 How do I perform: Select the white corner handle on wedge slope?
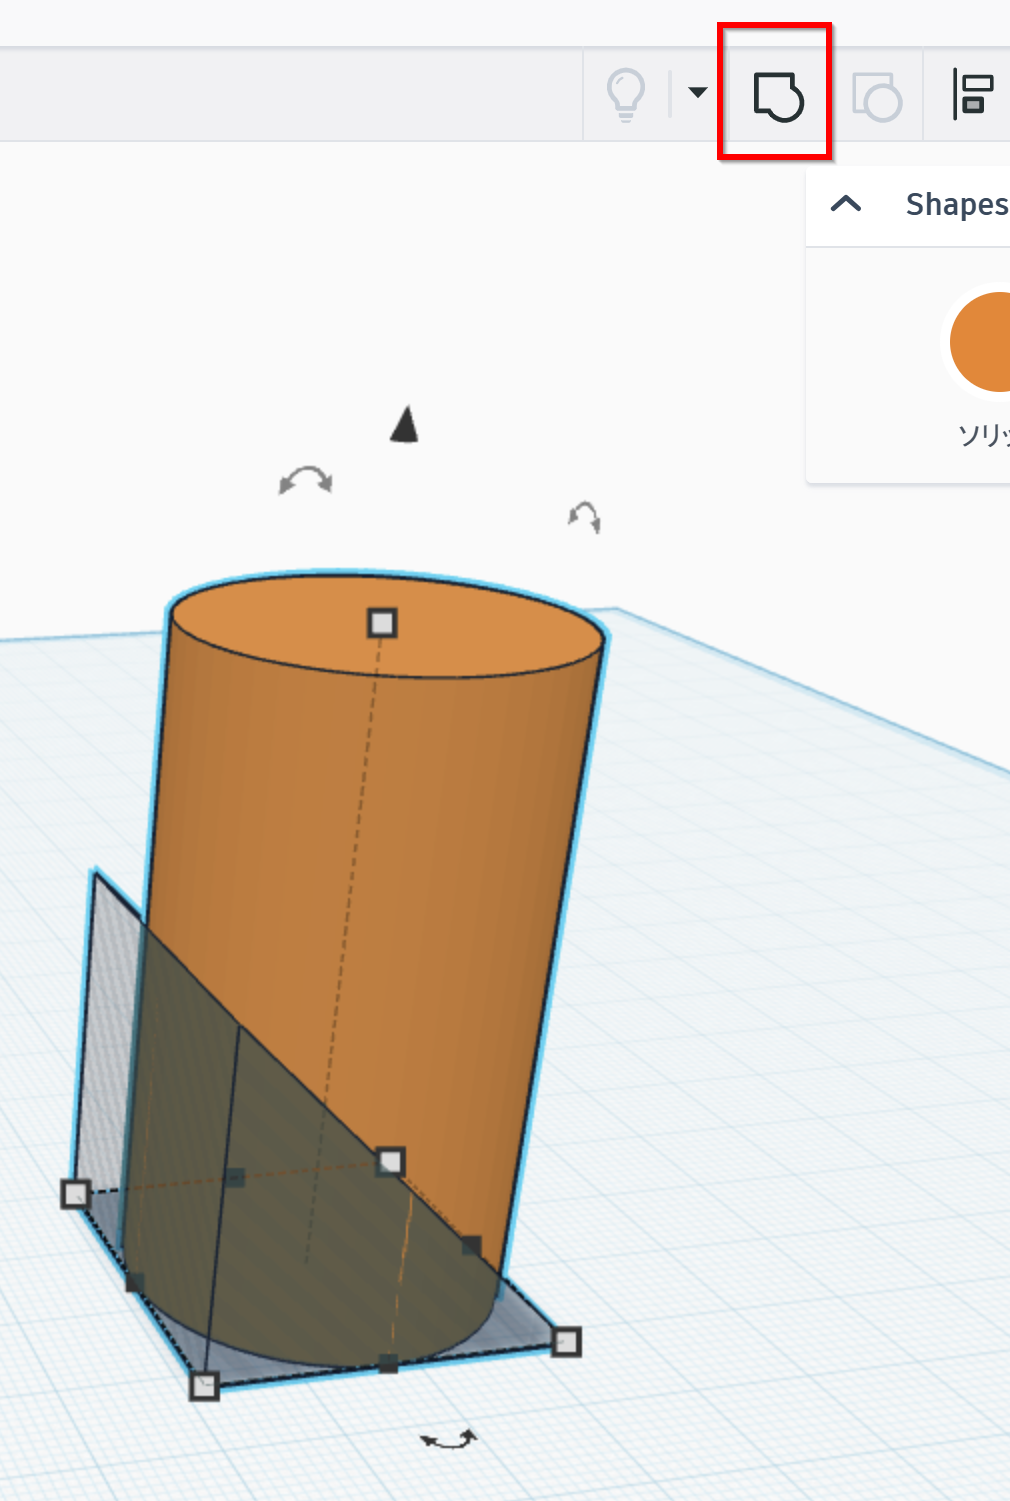point(390,1161)
